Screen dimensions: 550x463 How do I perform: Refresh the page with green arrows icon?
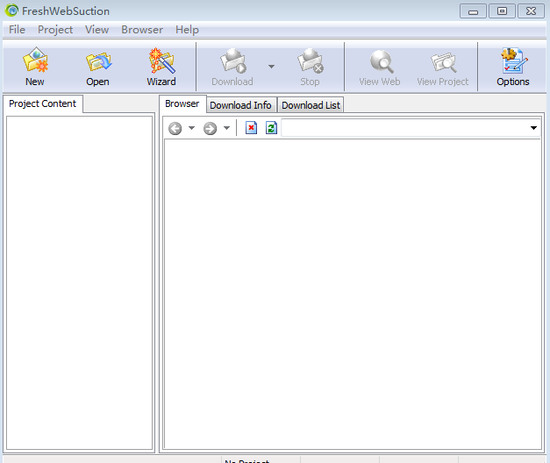271,128
